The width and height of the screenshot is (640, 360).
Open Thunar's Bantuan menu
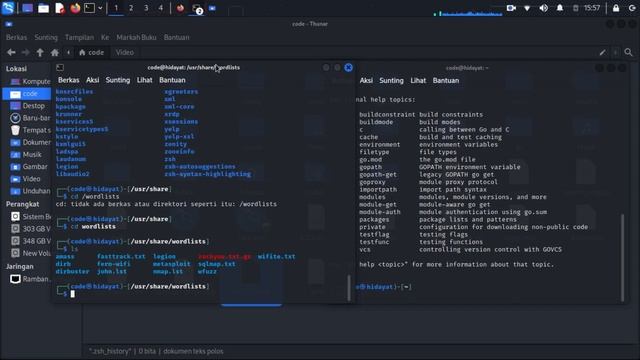point(176,37)
